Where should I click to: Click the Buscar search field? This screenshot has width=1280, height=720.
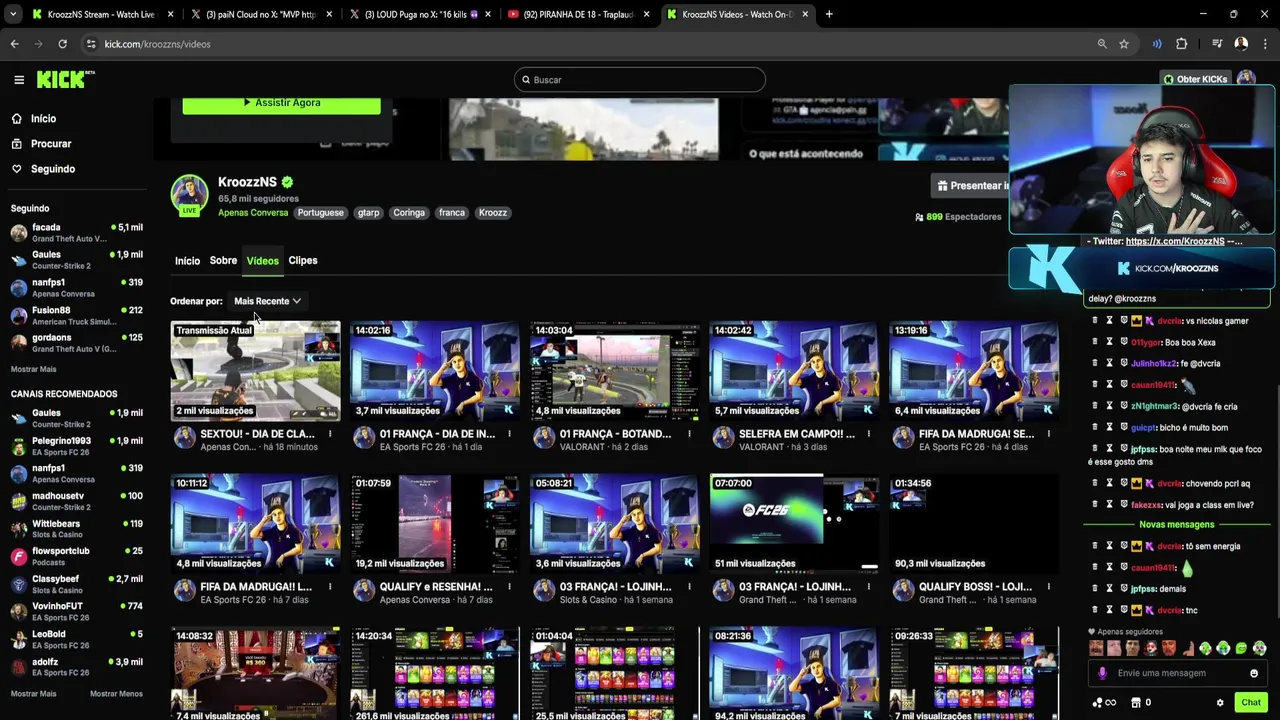click(x=640, y=80)
